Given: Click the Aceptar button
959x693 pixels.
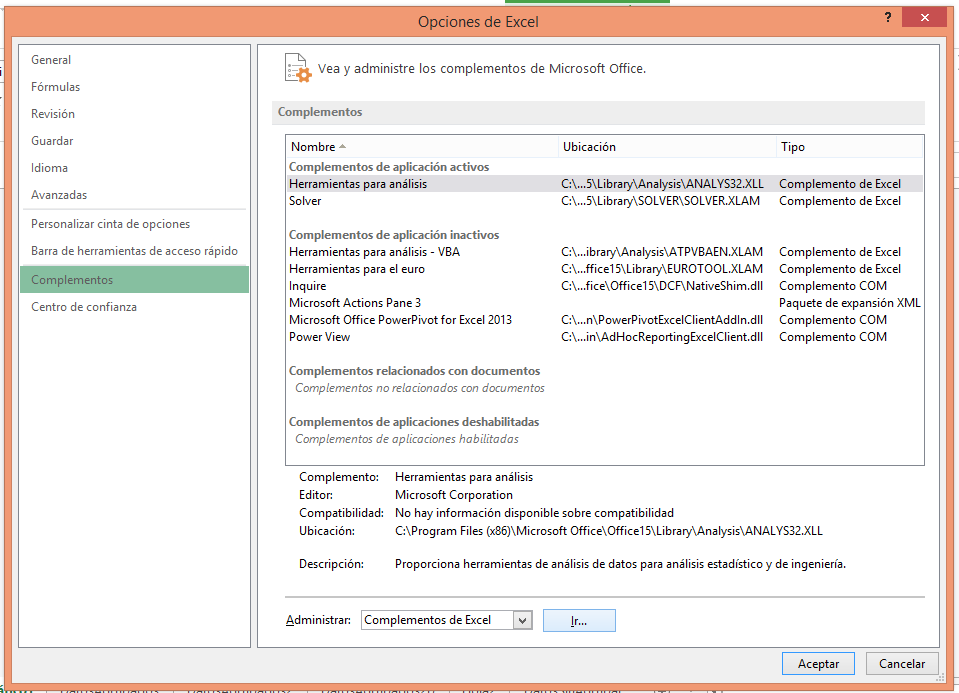Looking at the screenshot, I should (x=818, y=663).
